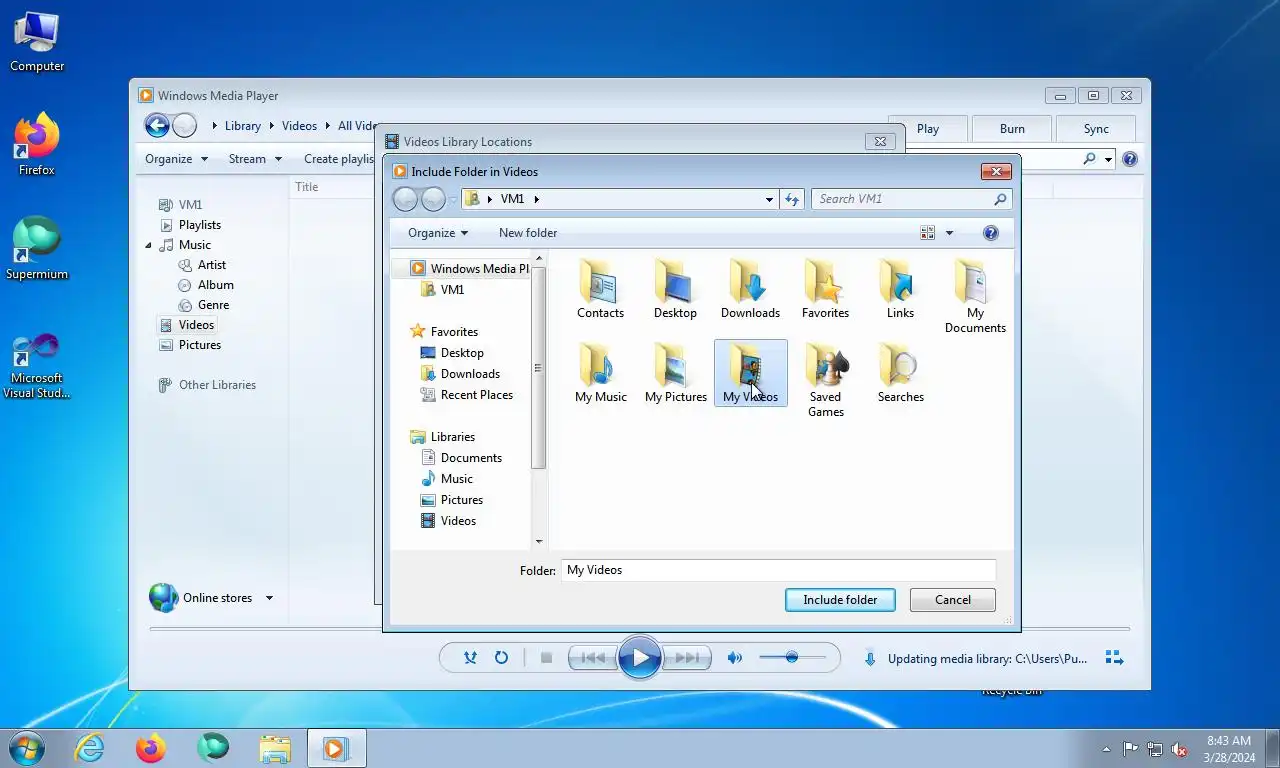
Task: Select the Desktop folder icon in file list
Action: tap(675, 290)
